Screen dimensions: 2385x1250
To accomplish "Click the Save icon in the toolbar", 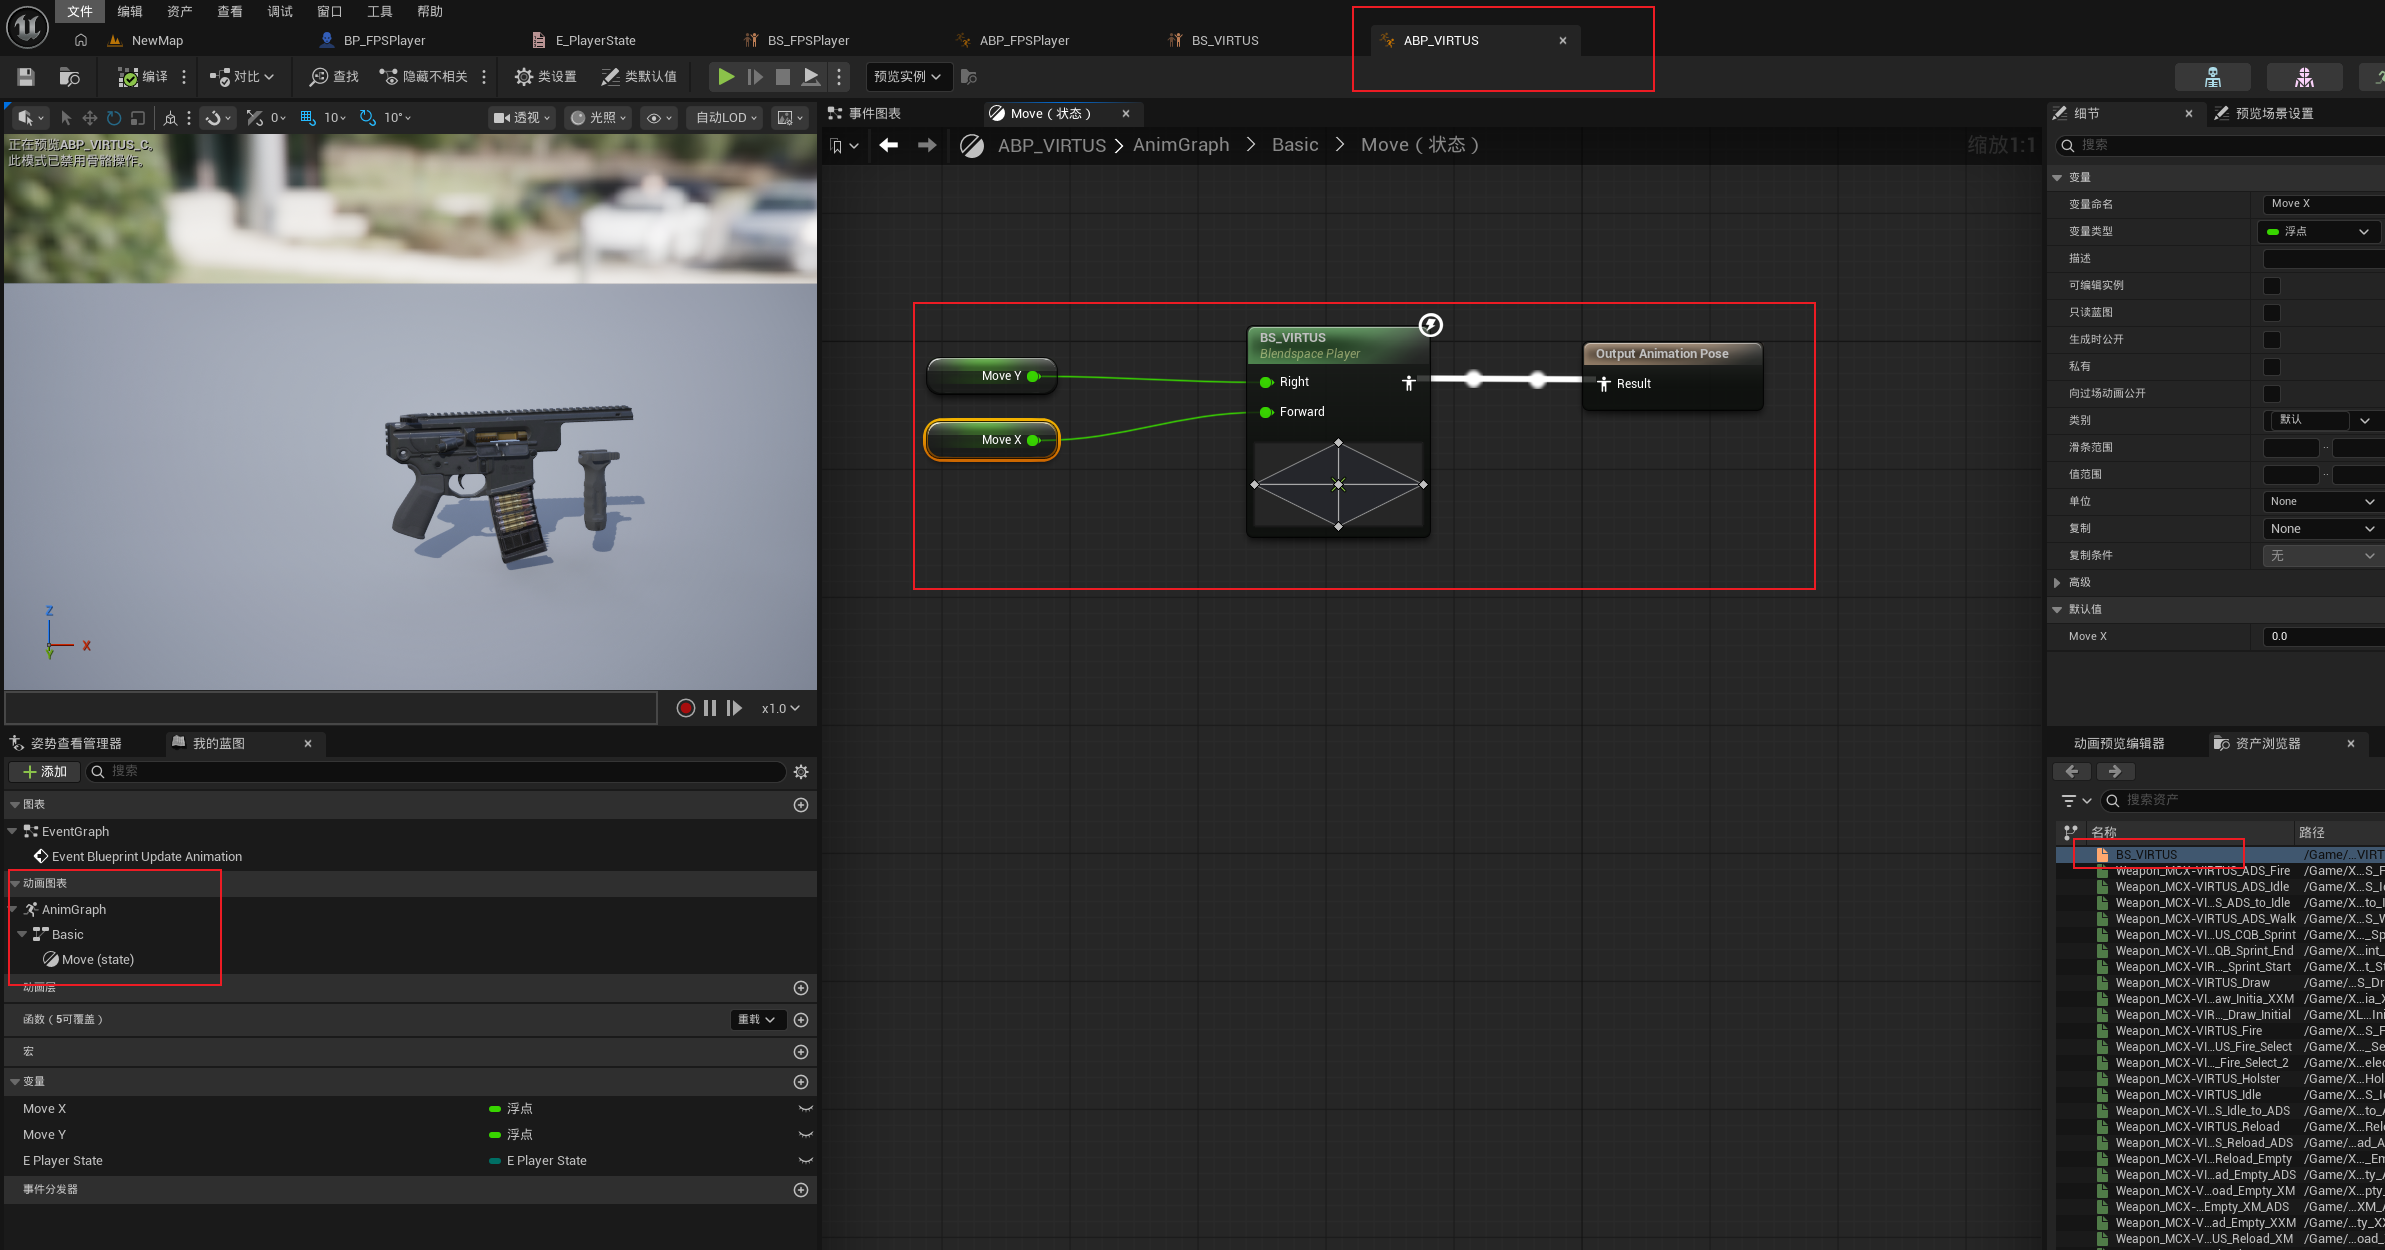I will [x=26, y=77].
